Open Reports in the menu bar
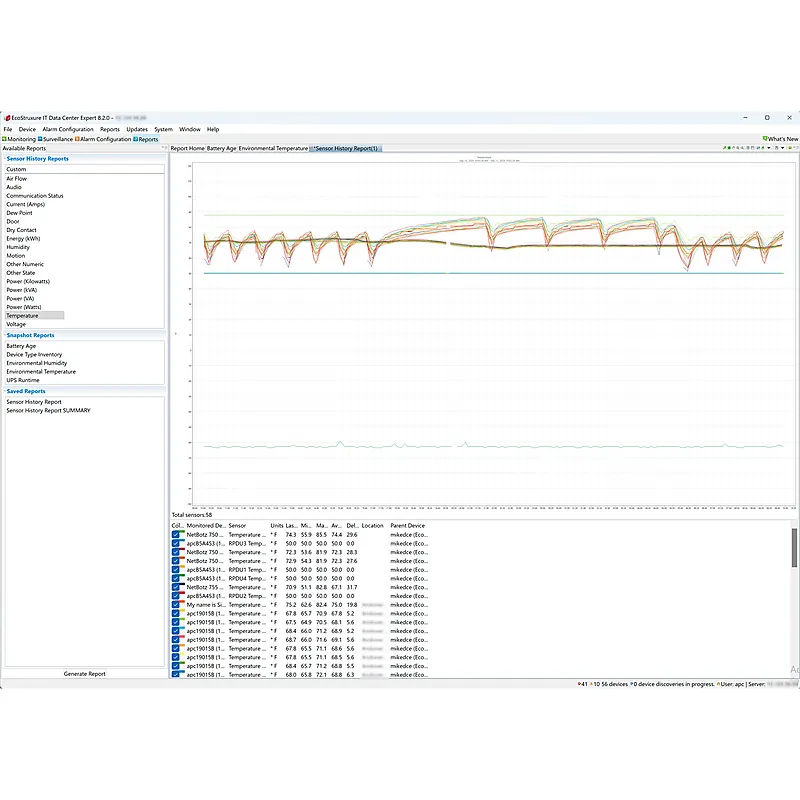The width and height of the screenshot is (800, 800). point(110,130)
